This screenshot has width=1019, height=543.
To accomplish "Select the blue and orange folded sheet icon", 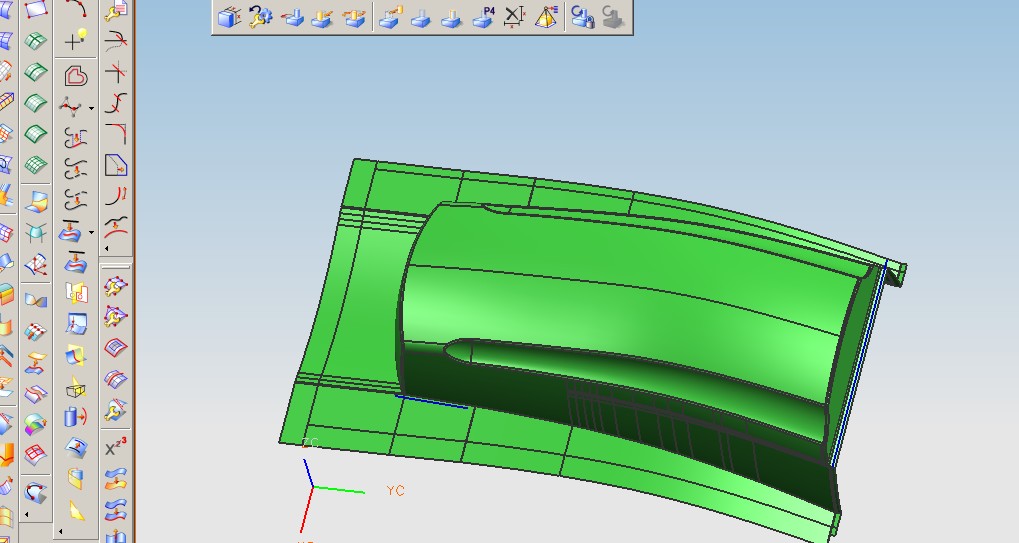I will pos(36,201).
